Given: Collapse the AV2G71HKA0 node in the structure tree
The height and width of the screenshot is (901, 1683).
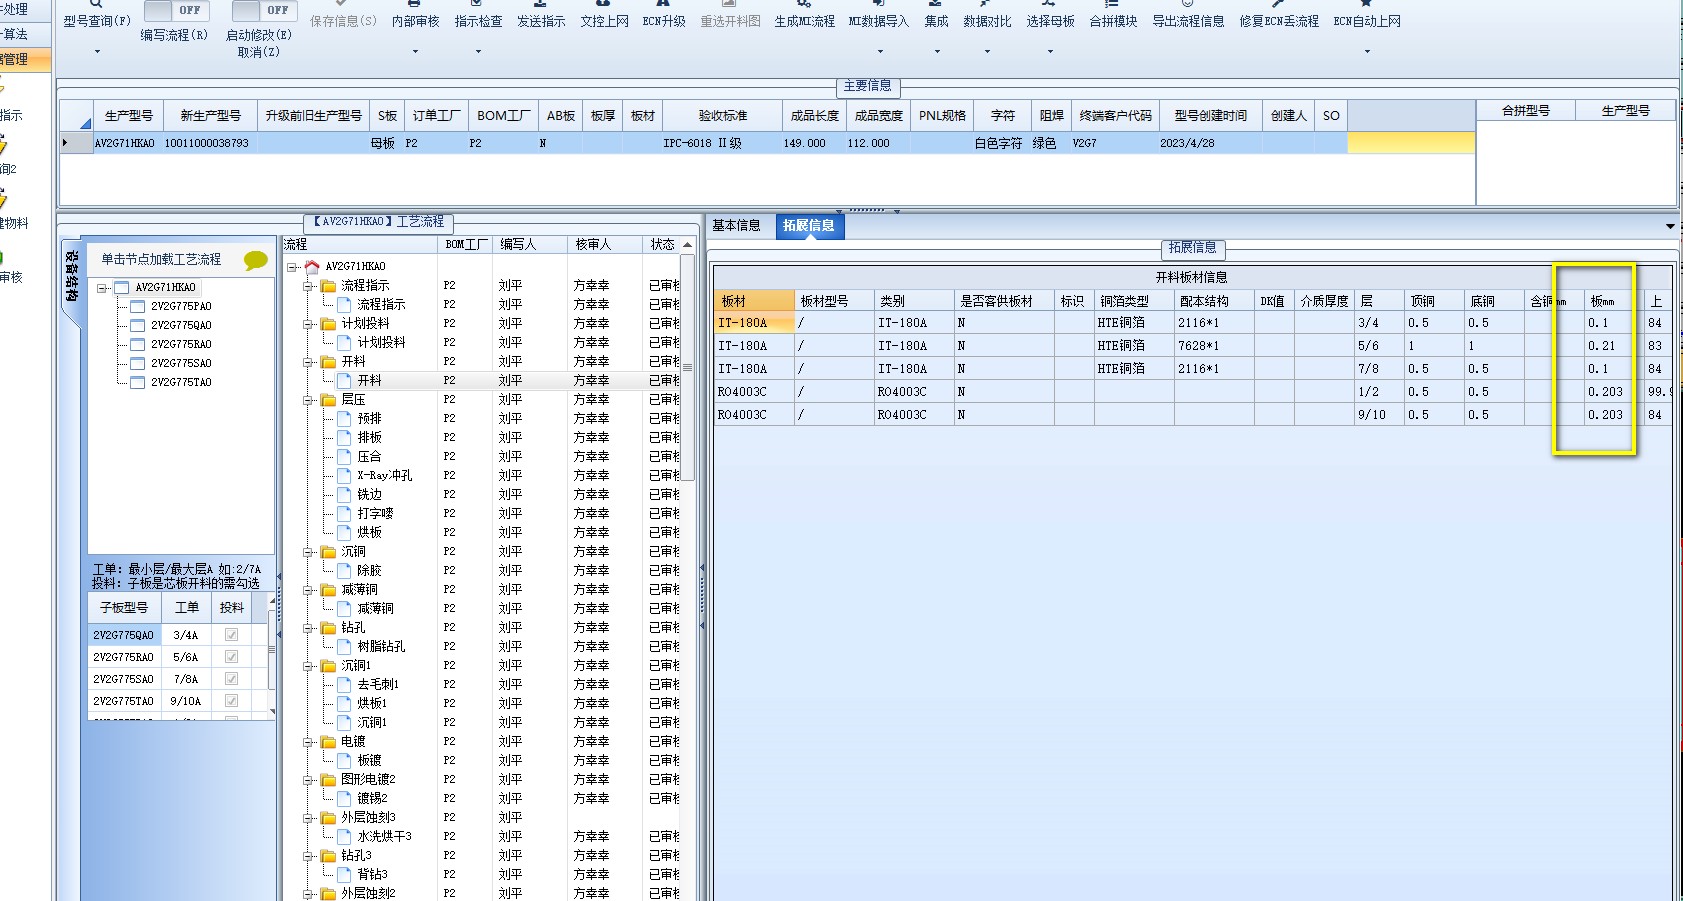Looking at the screenshot, I should click(102, 288).
